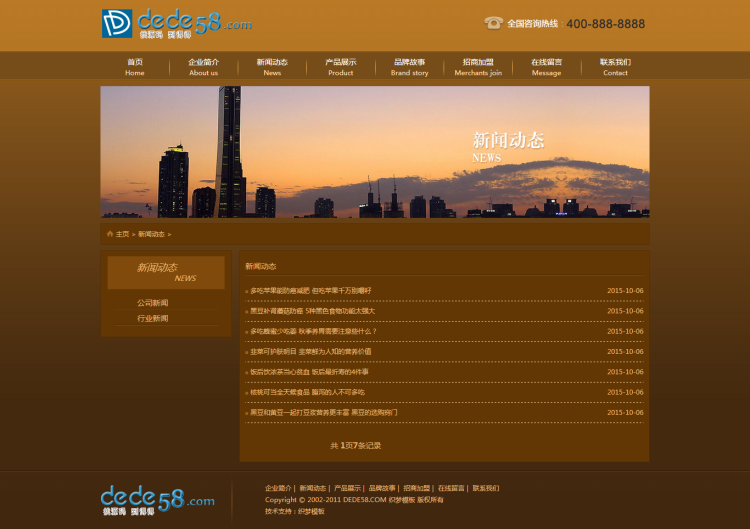
Task: Open the 产品展示 Product menu item
Action: (341, 67)
